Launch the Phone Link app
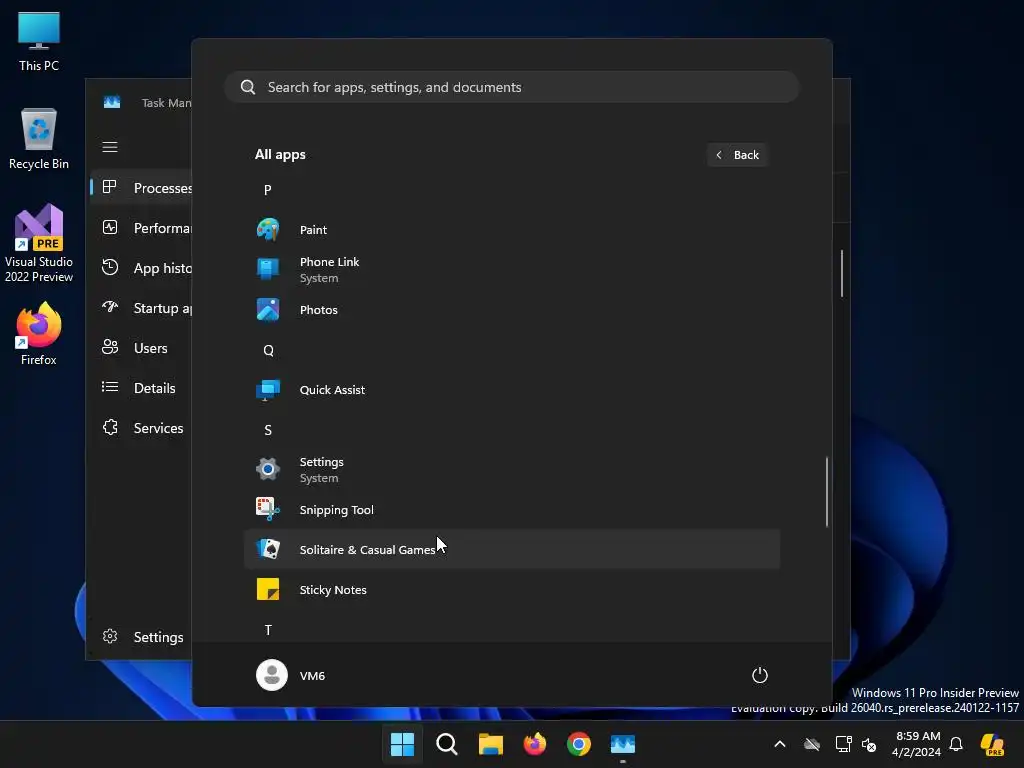 pos(512,270)
